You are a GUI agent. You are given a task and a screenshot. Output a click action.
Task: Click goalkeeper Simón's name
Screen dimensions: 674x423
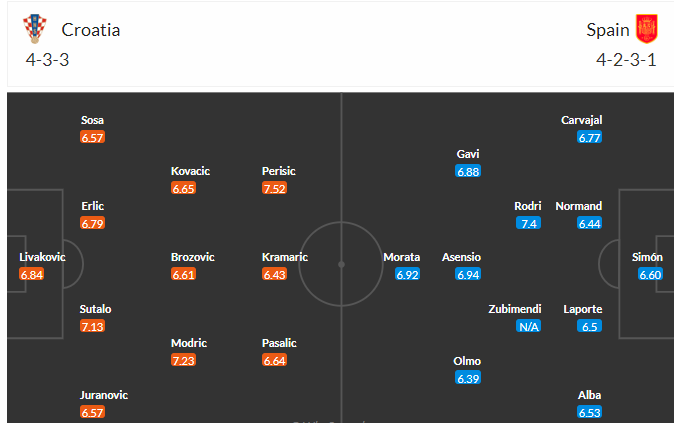click(647, 257)
